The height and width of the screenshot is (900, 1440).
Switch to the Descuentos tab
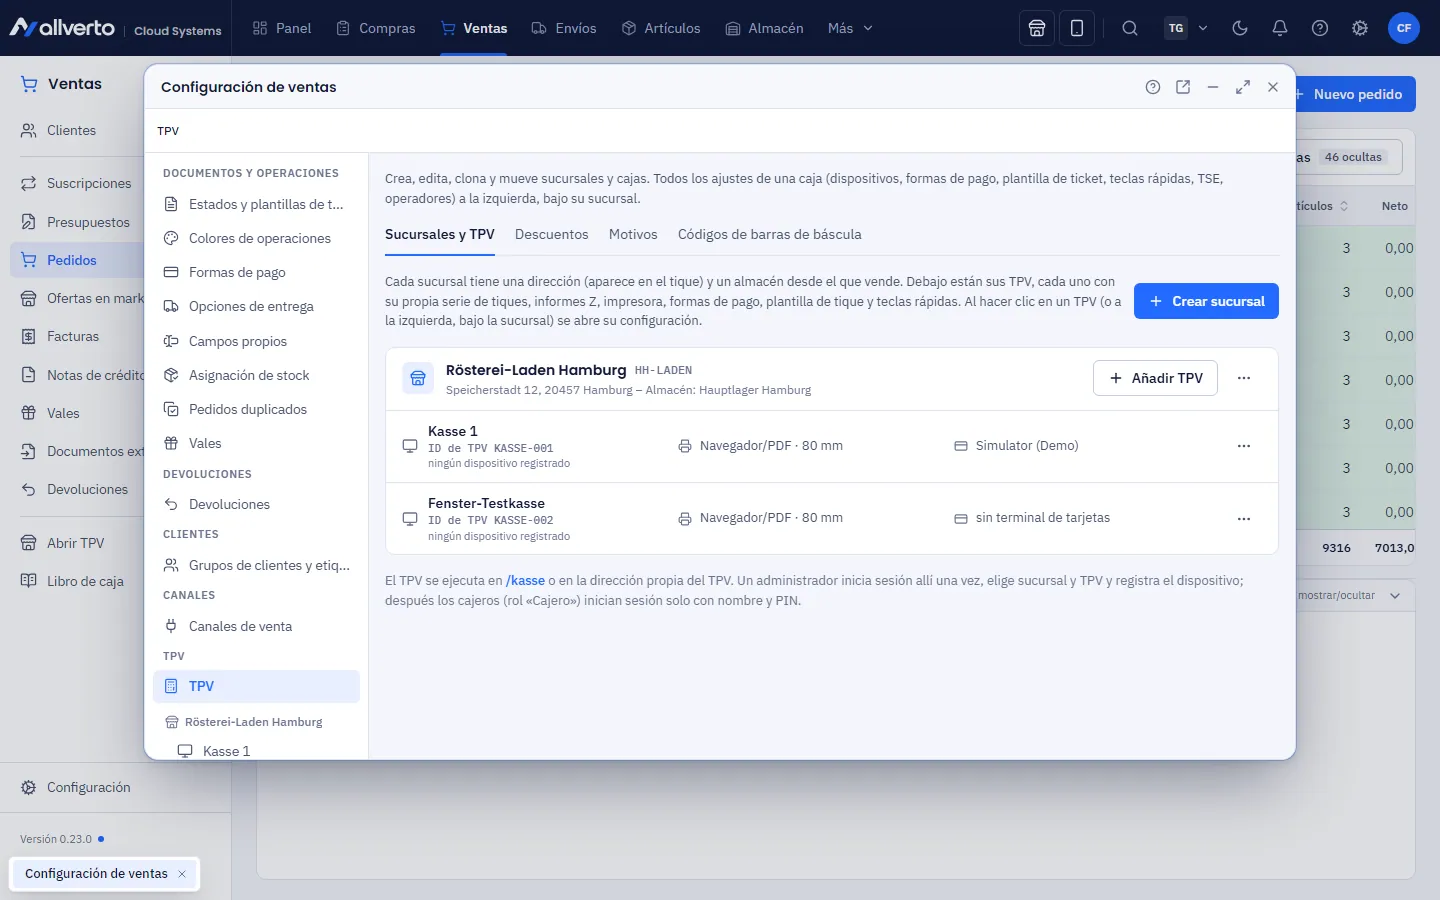pyautogui.click(x=552, y=234)
